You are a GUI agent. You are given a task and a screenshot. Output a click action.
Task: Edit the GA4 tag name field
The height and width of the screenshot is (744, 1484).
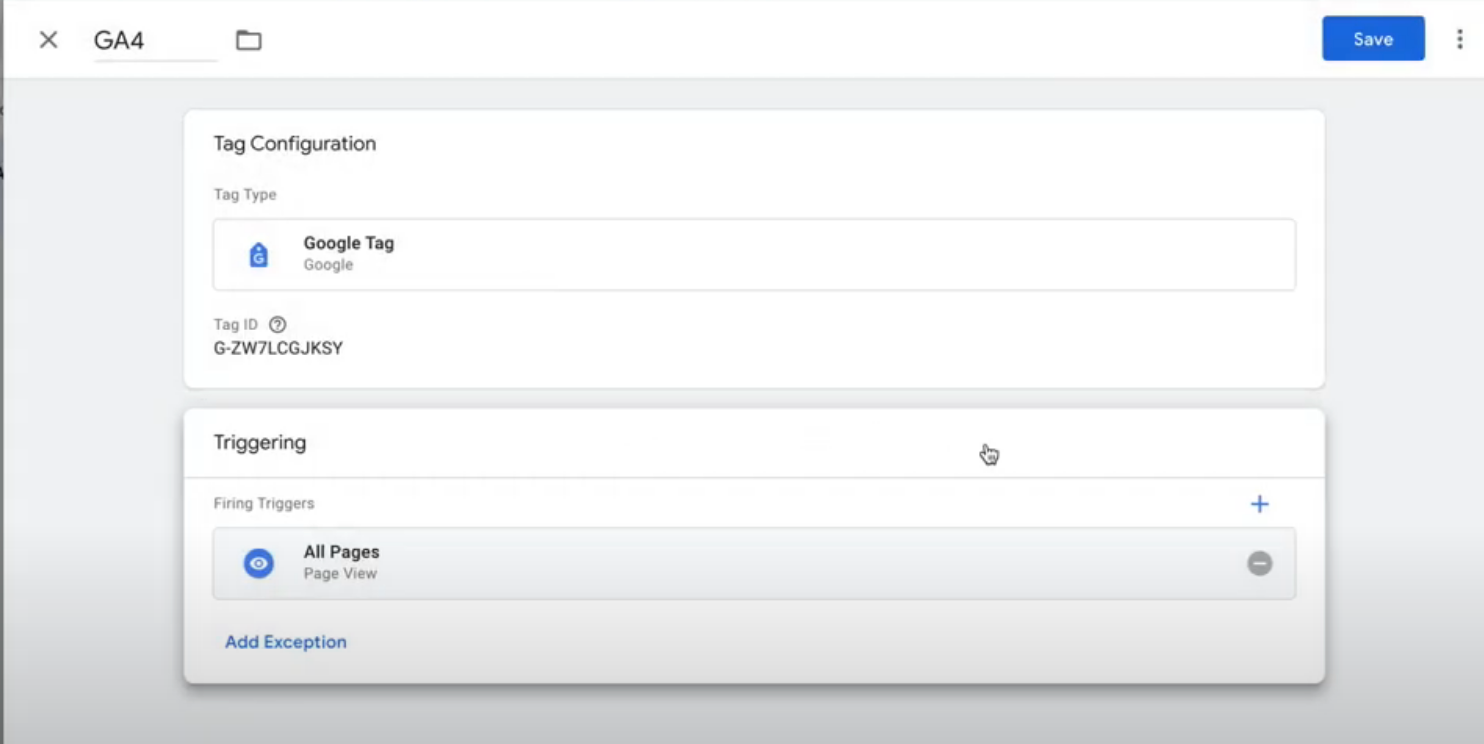click(x=155, y=41)
